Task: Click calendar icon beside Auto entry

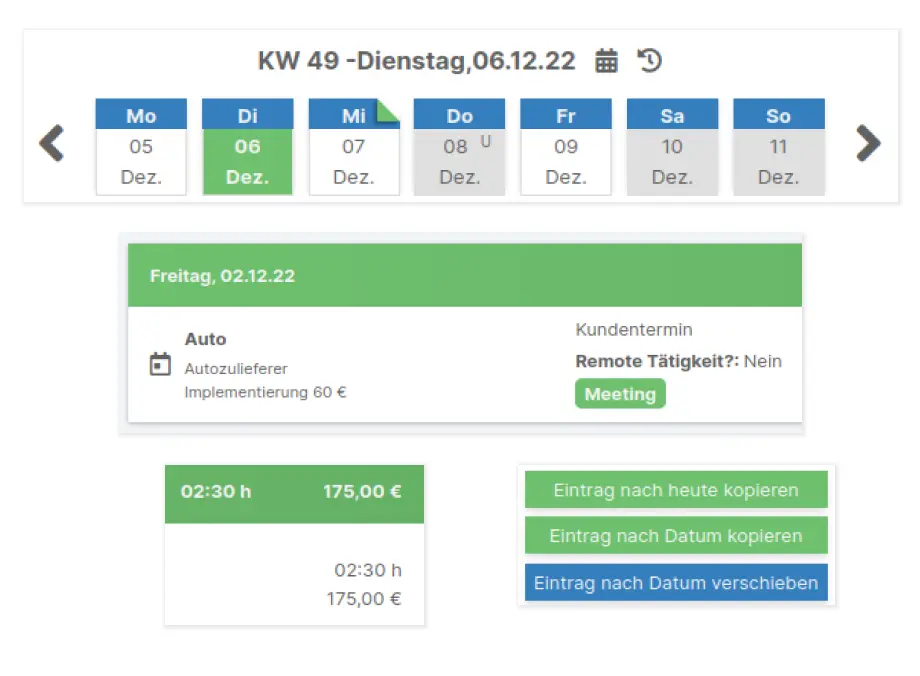Action: point(160,364)
